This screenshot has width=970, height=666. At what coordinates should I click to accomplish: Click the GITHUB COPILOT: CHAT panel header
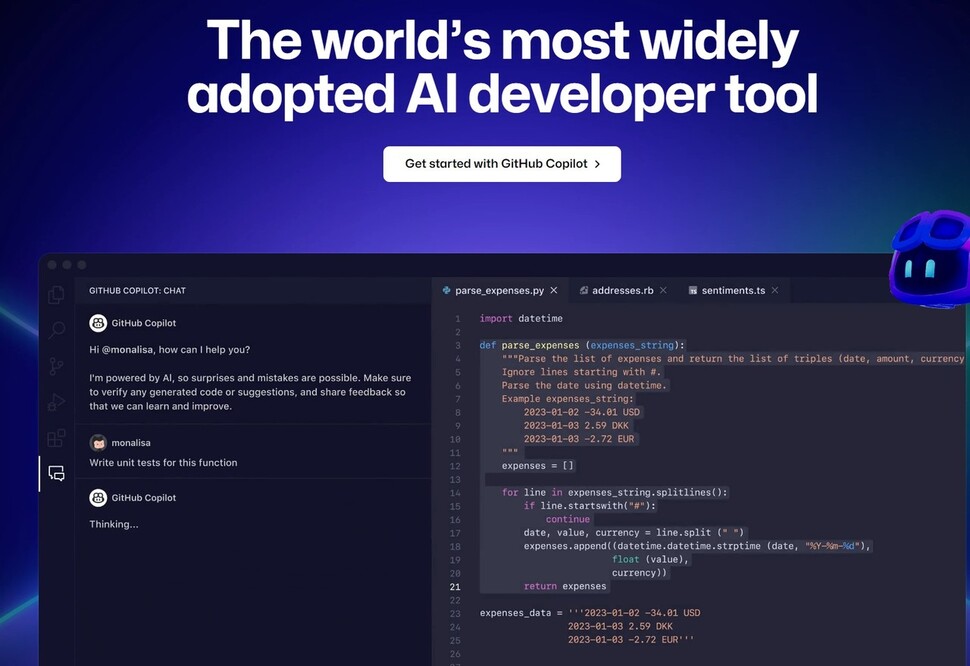click(137, 291)
